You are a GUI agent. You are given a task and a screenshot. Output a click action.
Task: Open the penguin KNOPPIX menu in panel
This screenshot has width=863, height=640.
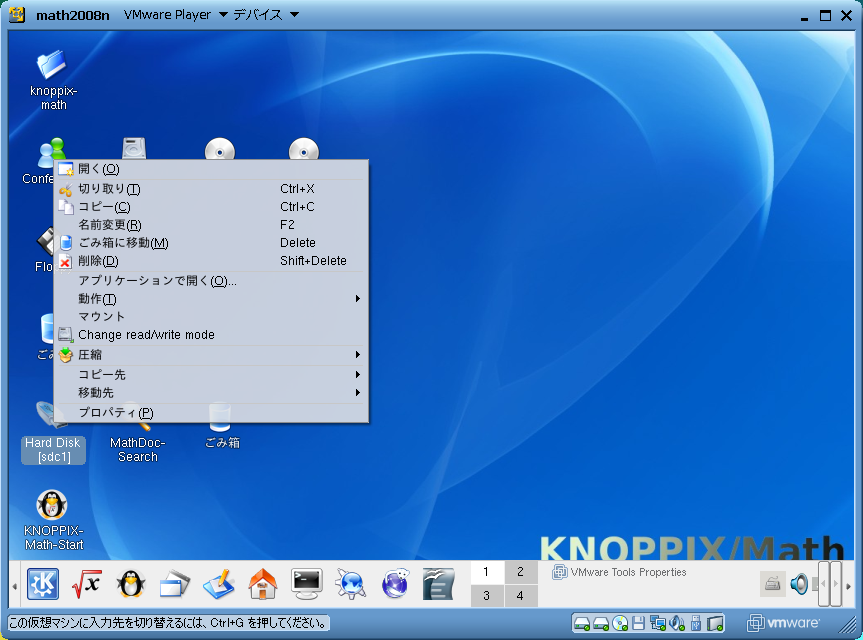coord(131,584)
